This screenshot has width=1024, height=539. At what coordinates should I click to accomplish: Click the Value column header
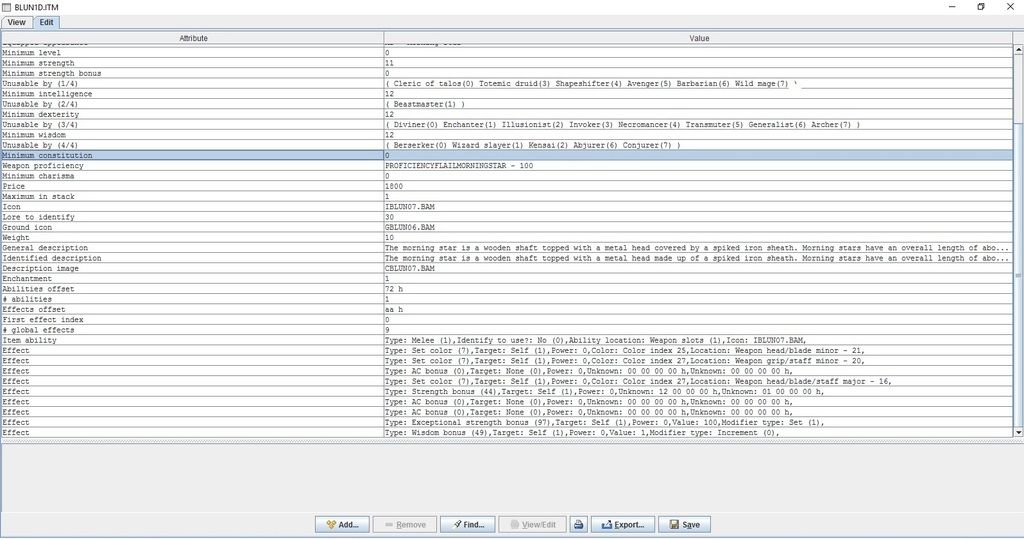click(699, 38)
